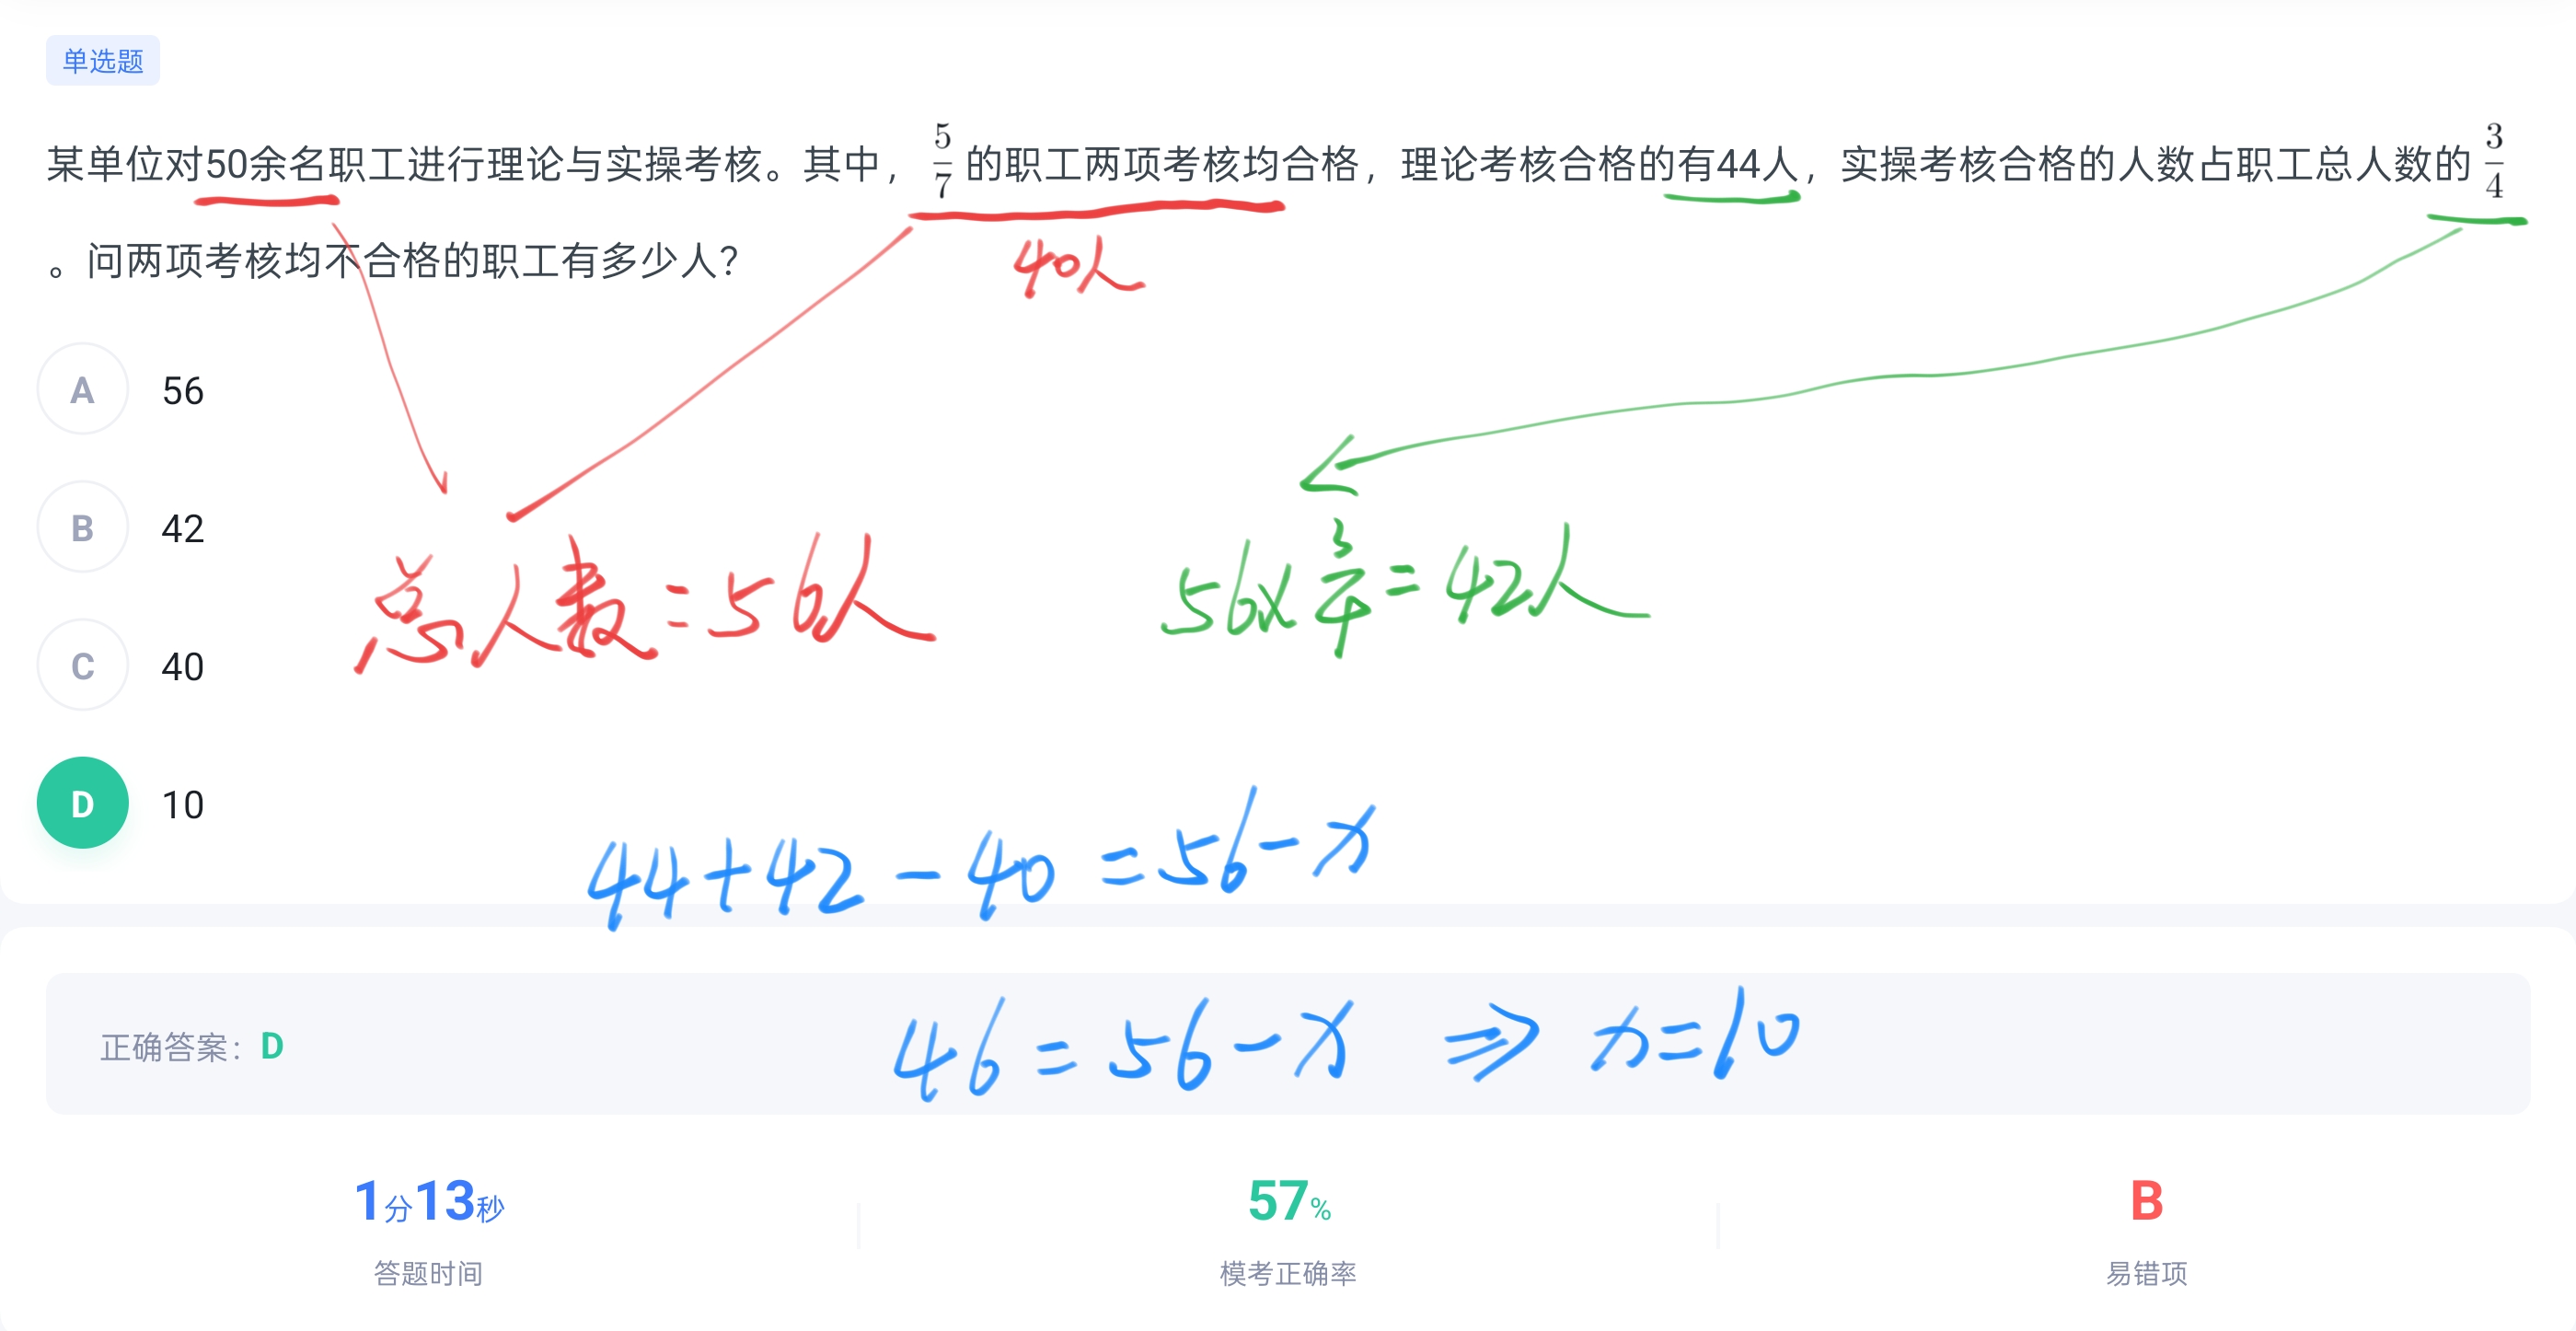Click the green correct answer letter D
Image resolution: width=2576 pixels, height=1331 pixels.
coord(272,1046)
